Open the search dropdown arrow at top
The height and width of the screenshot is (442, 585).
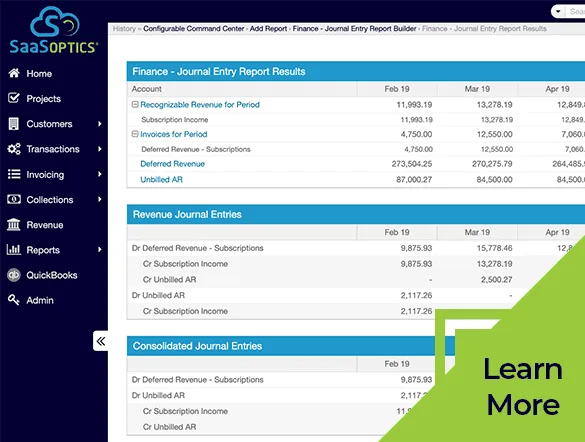(x=558, y=12)
